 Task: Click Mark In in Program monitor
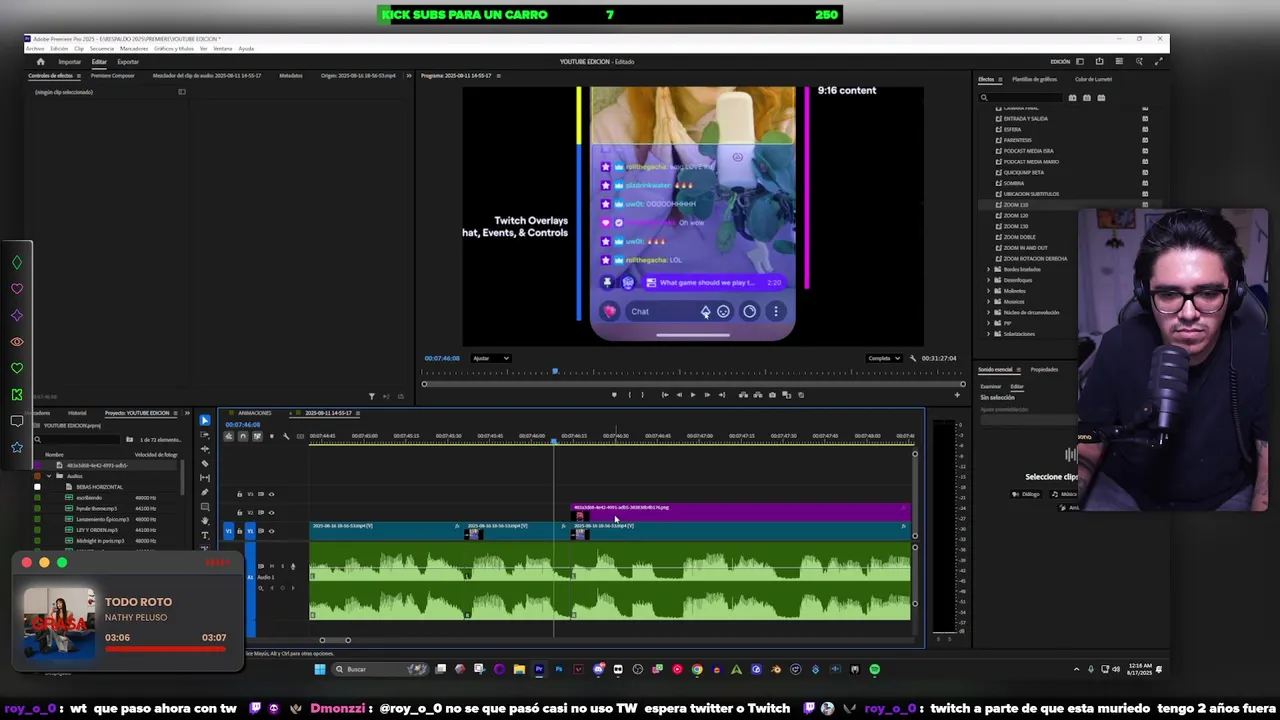629,395
